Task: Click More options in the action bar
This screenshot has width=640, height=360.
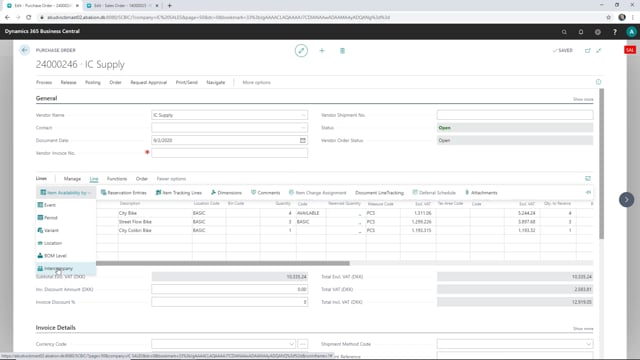Action: tap(256, 82)
